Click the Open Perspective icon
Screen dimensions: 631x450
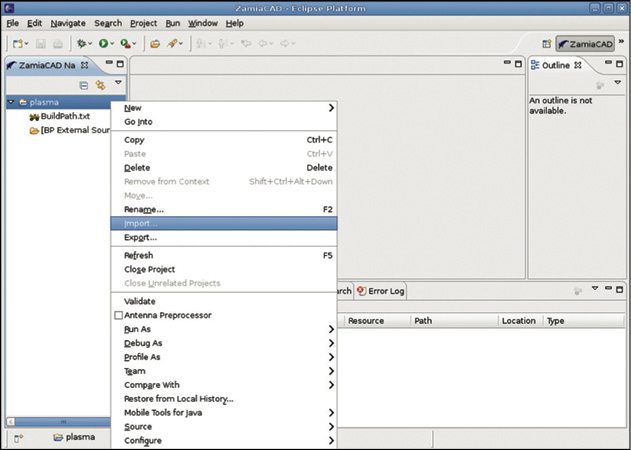point(546,44)
